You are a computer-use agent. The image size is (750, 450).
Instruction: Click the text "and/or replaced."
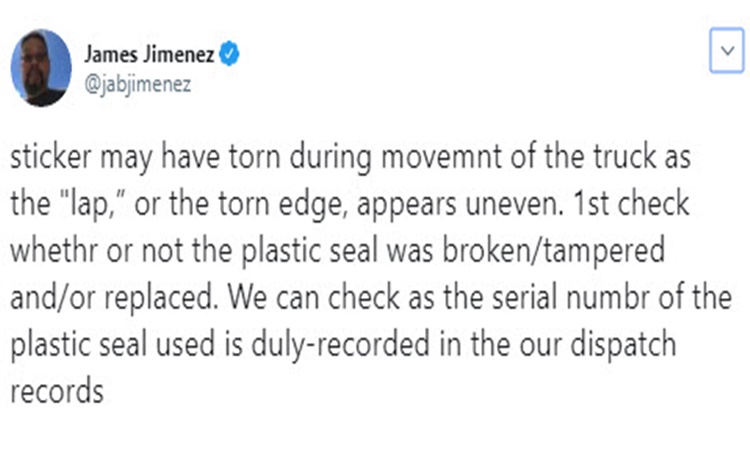pyautogui.click(x=114, y=298)
